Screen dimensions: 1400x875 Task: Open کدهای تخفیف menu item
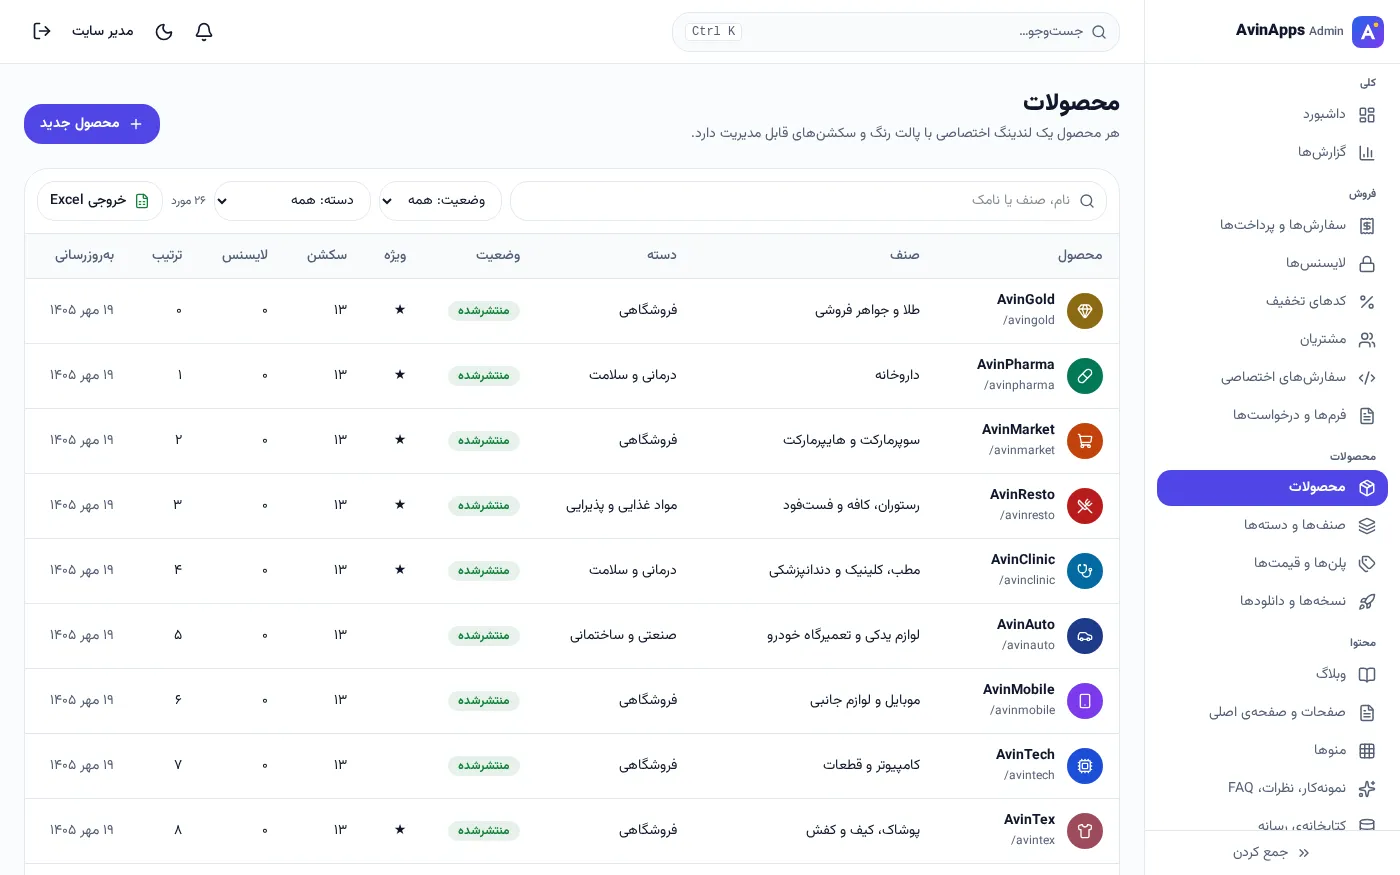click(1272, 302)
